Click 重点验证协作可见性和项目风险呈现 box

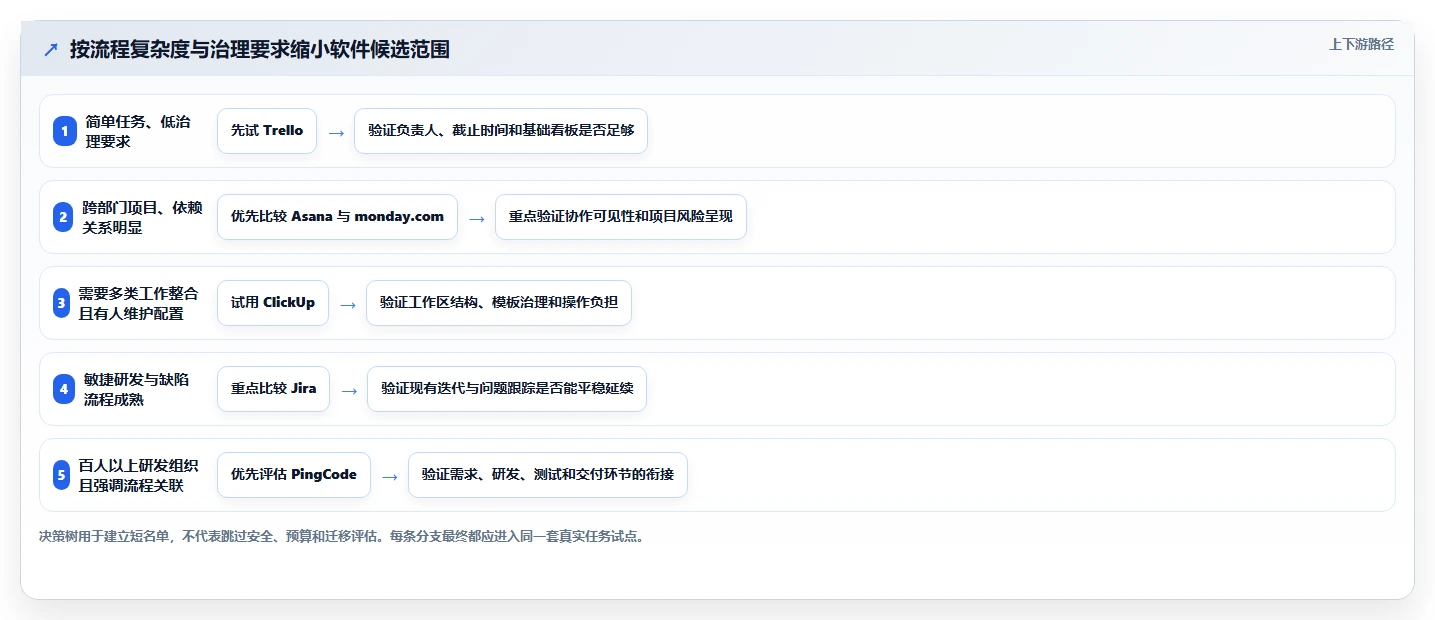click(621, 217)
